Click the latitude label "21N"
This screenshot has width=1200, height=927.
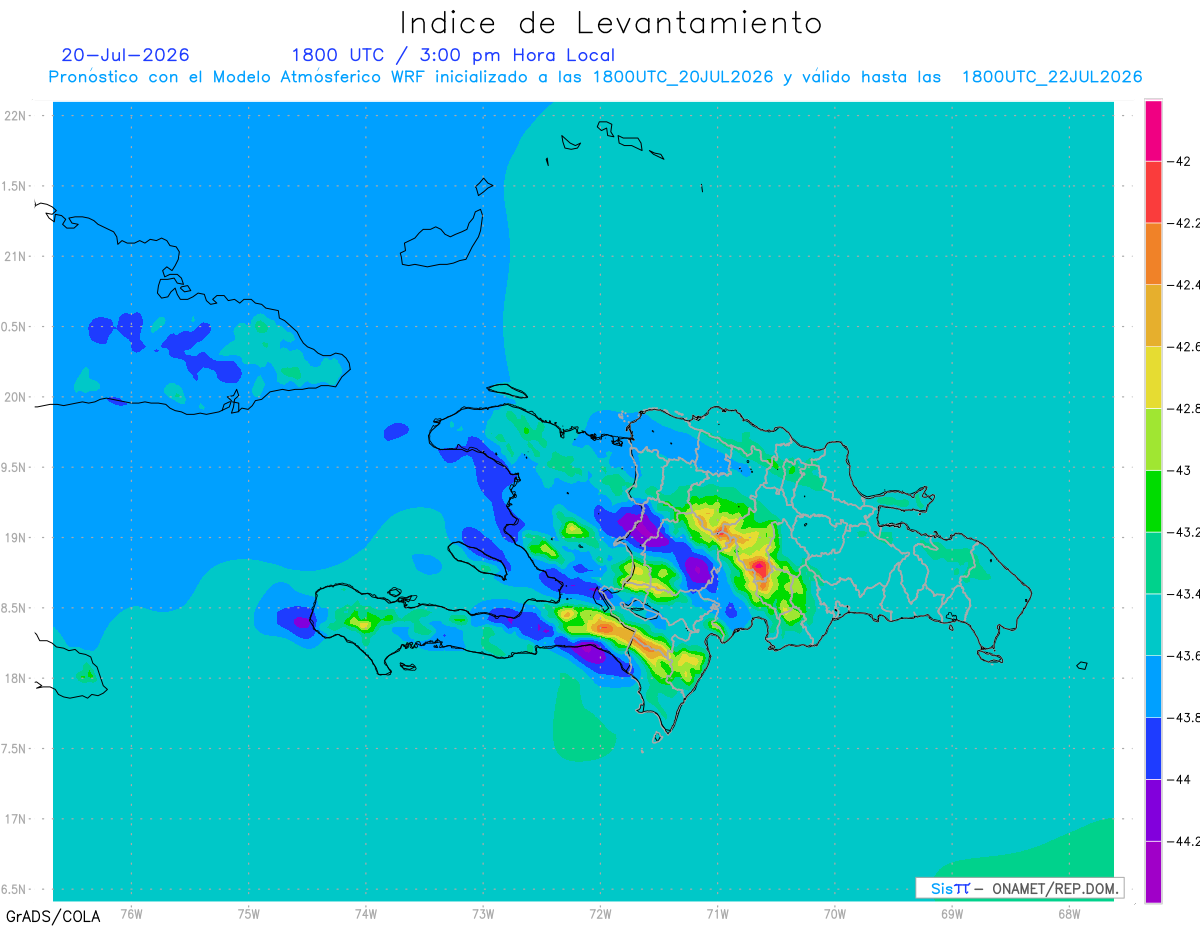click(16, 256)
